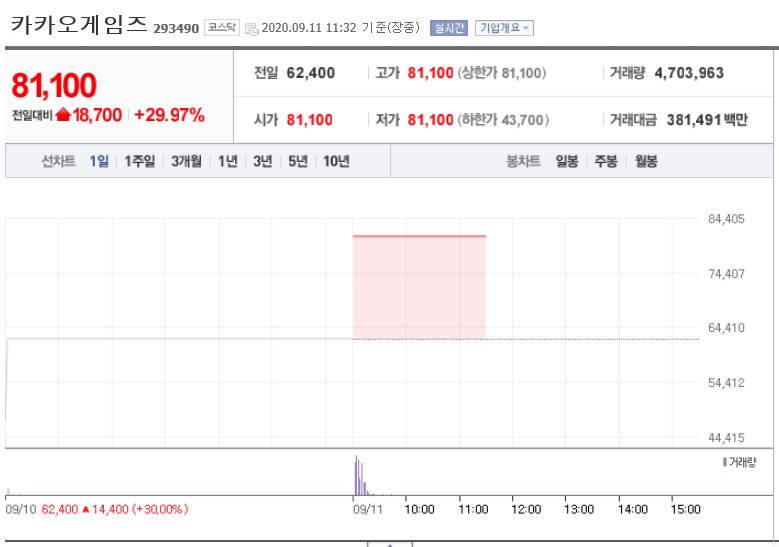Click the 거래대금 value 381,491 백만
Screen dimensions: 779x547
[x=707, y=120]
